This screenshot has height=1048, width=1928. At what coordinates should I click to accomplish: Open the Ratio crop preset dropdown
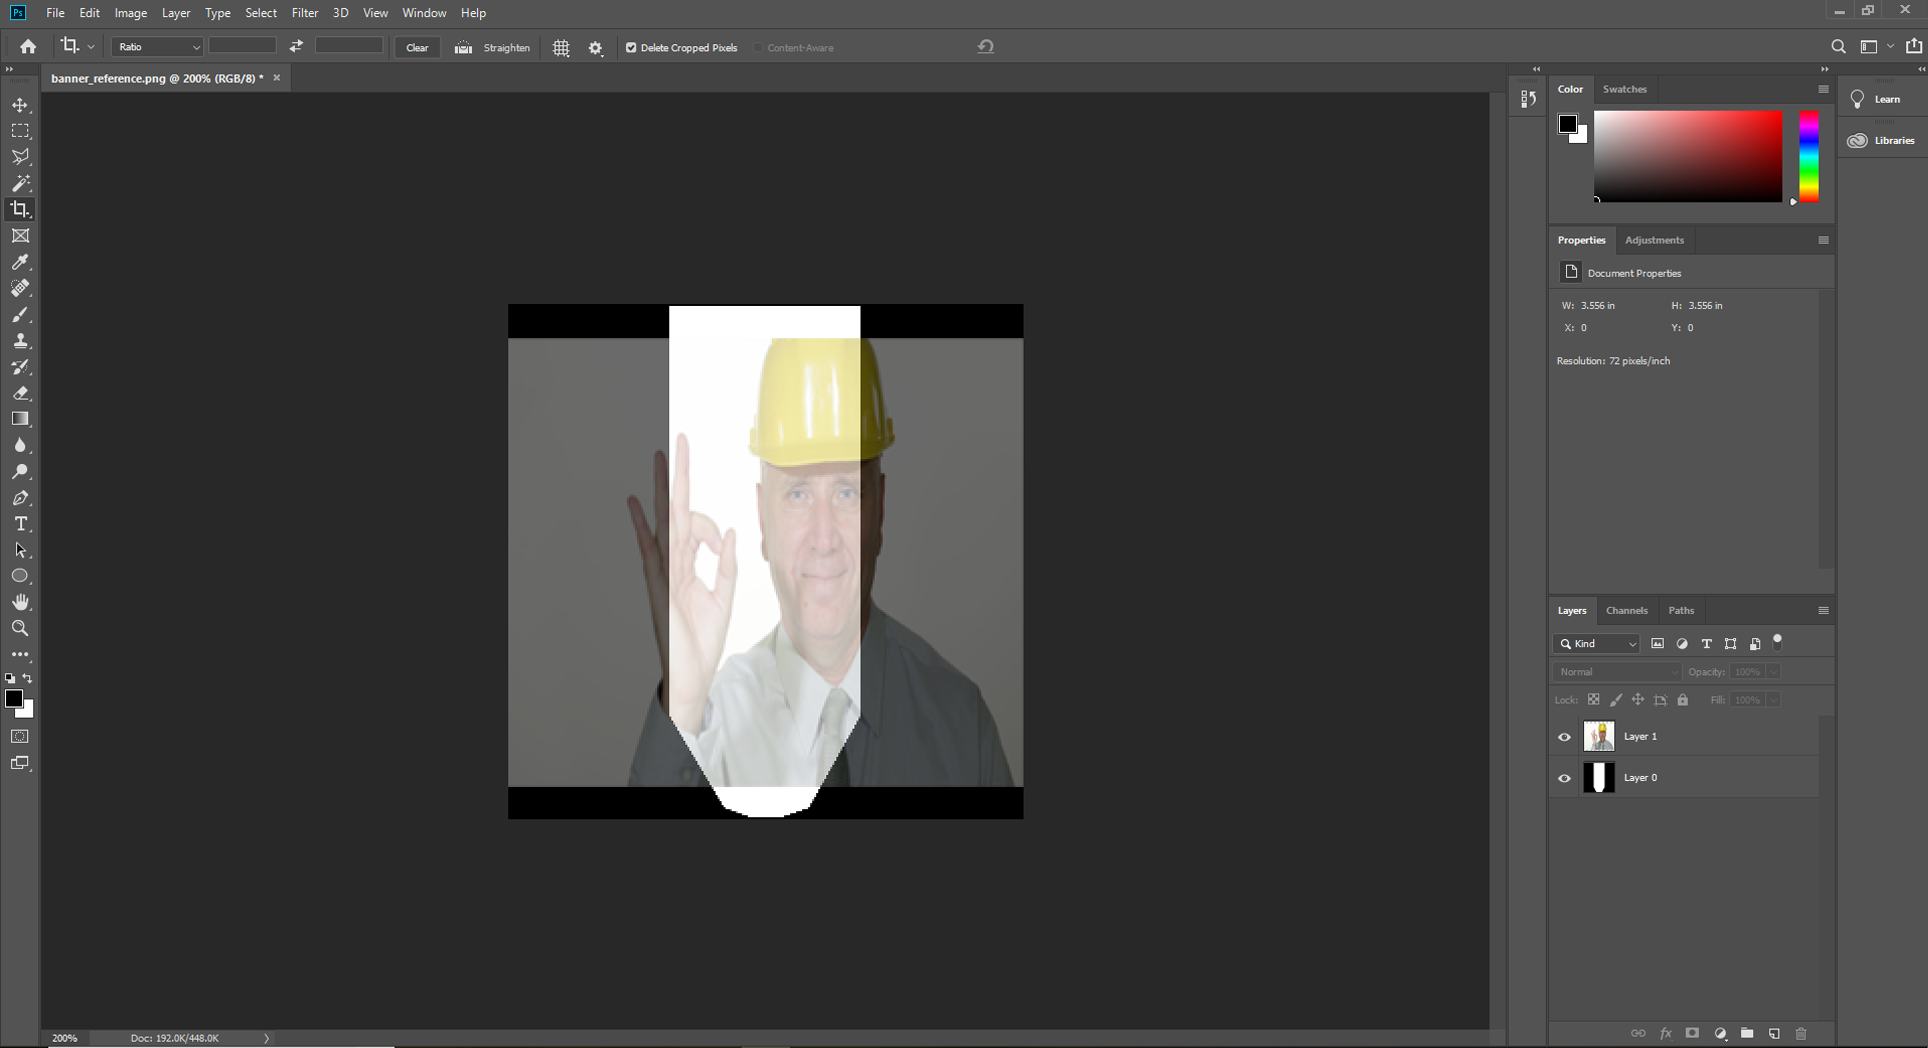(157, 47)
